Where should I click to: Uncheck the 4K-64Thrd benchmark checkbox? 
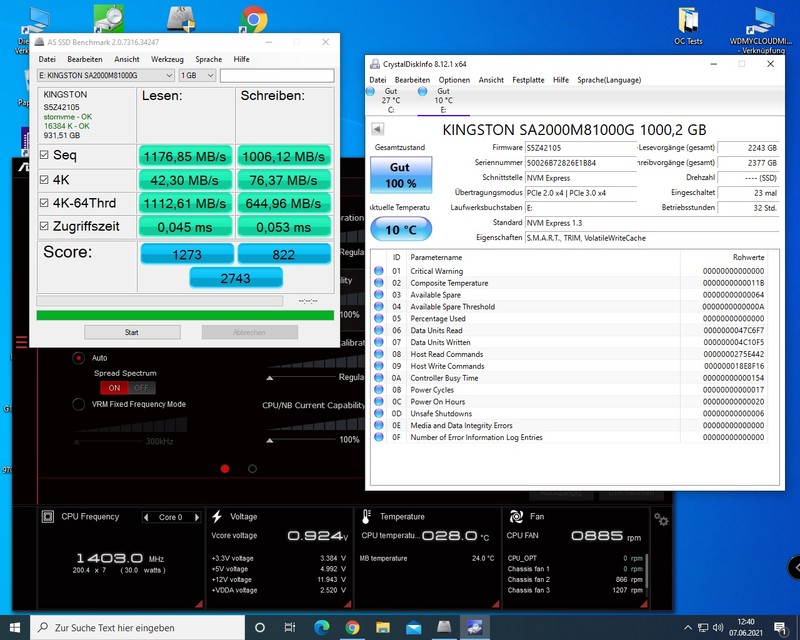coord(44,203)
